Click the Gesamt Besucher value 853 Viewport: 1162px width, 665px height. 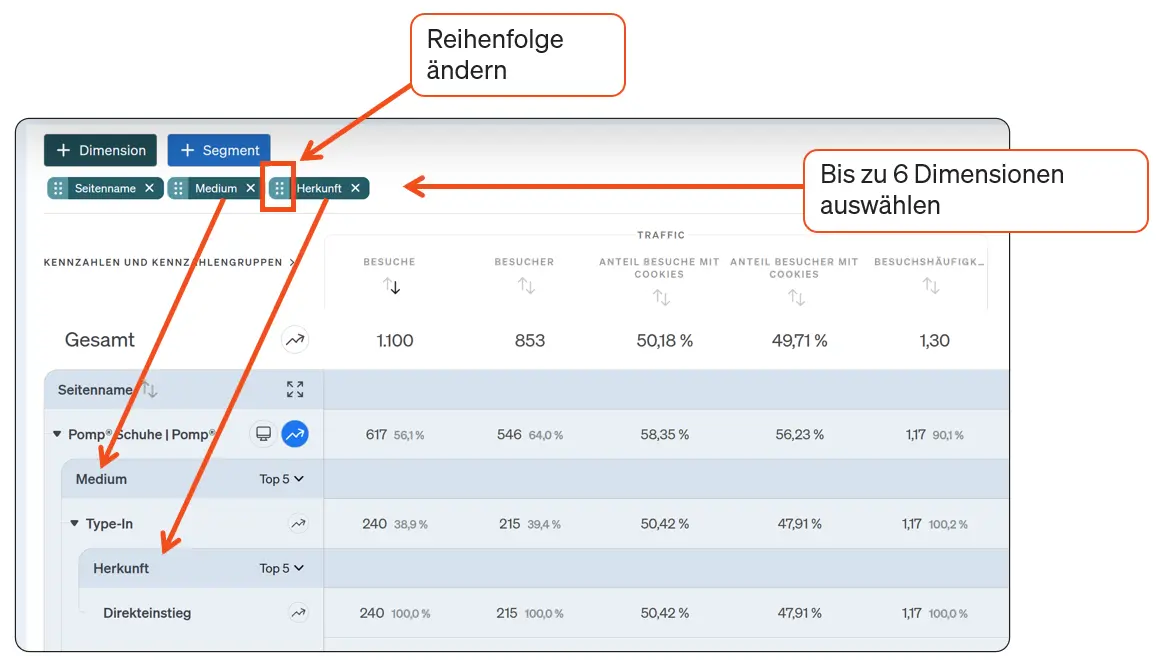pos(530,341)
